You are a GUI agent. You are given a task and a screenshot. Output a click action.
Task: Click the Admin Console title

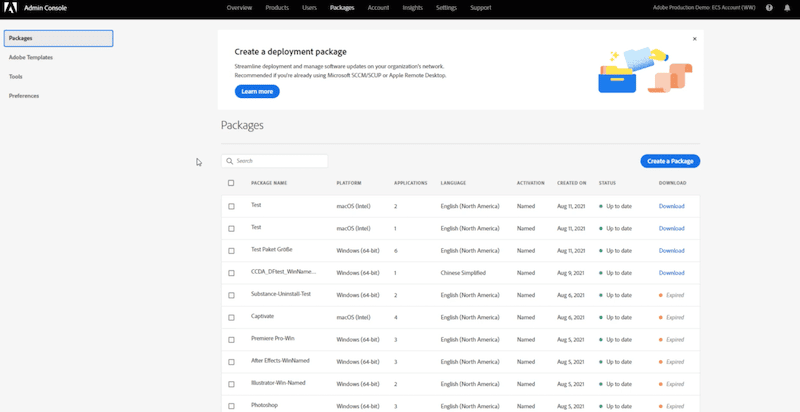tap(45, 8)
